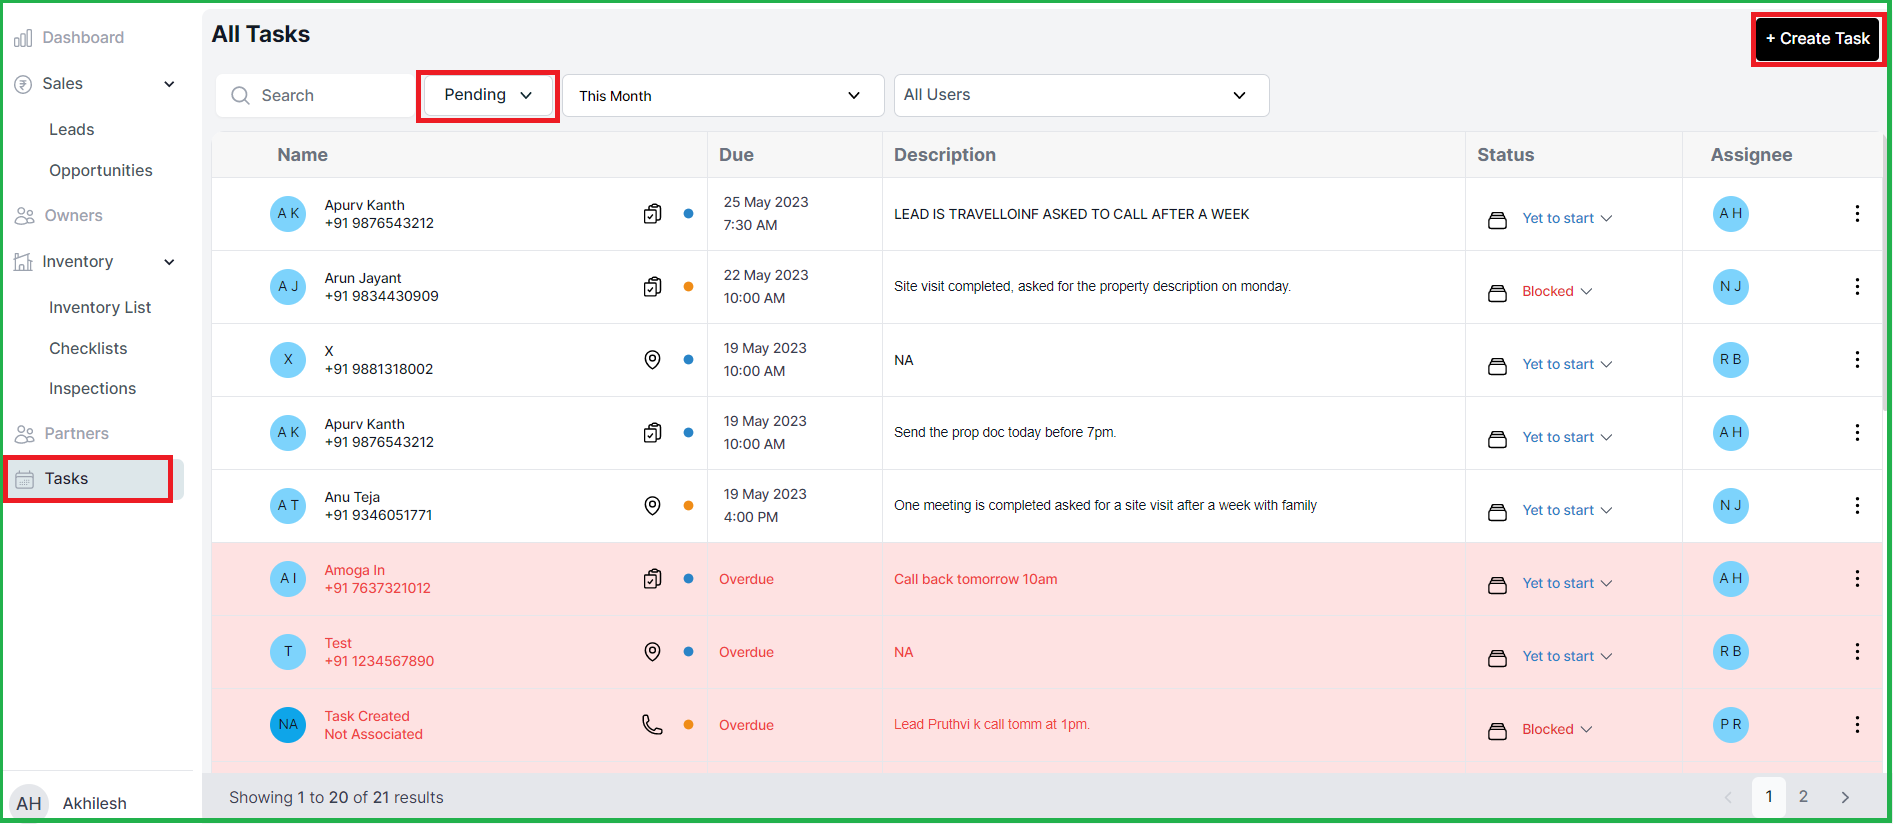Click 'Call back tomorrow 10am' description
This screenshot has width=1894, height=825.
[975, 579]
